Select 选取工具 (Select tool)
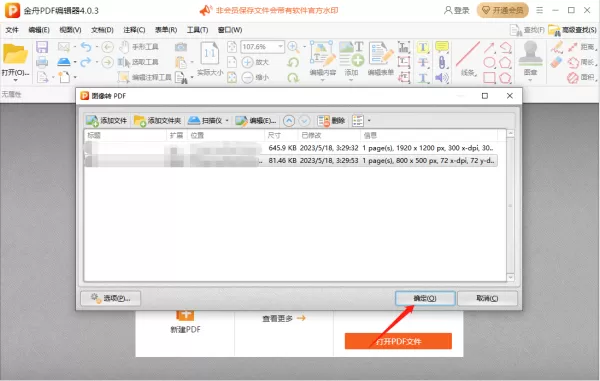Image resolution: width=600 pixels, height=381 pixels. point(139,62)
